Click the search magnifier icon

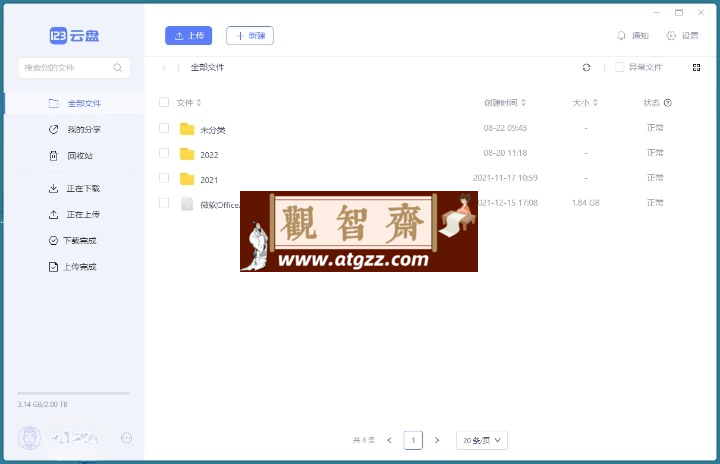[x=118, y=68]
